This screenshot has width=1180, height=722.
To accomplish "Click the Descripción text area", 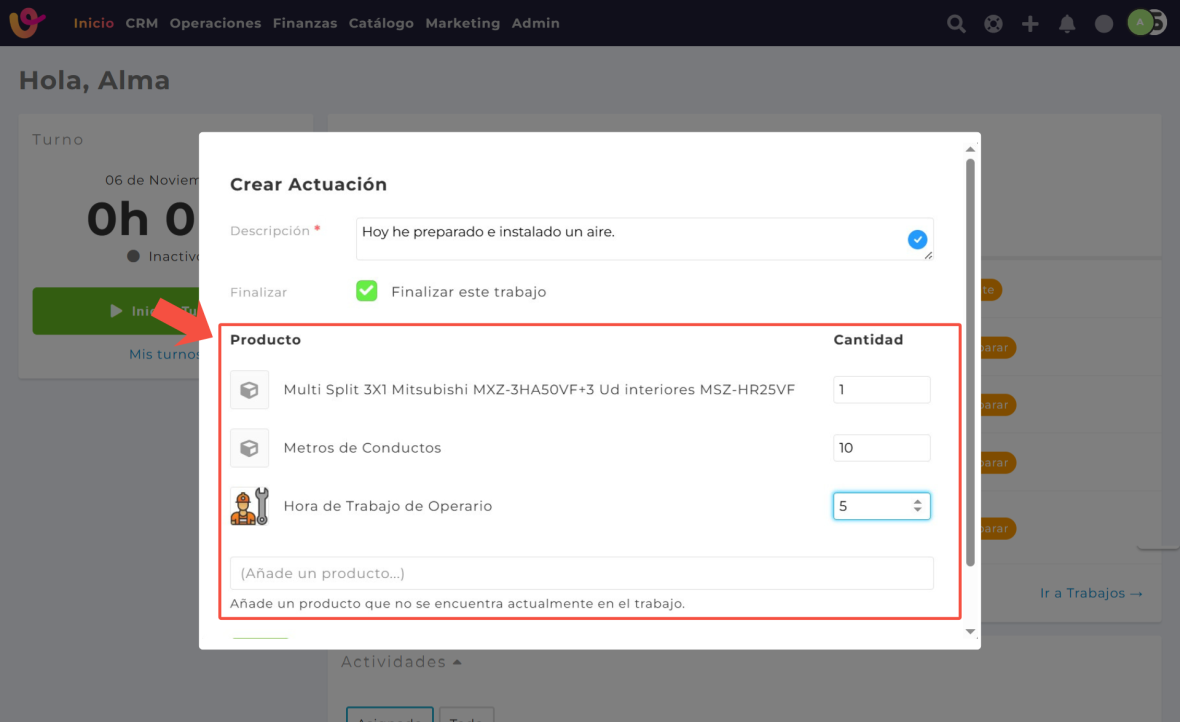I will pos(630,239).
